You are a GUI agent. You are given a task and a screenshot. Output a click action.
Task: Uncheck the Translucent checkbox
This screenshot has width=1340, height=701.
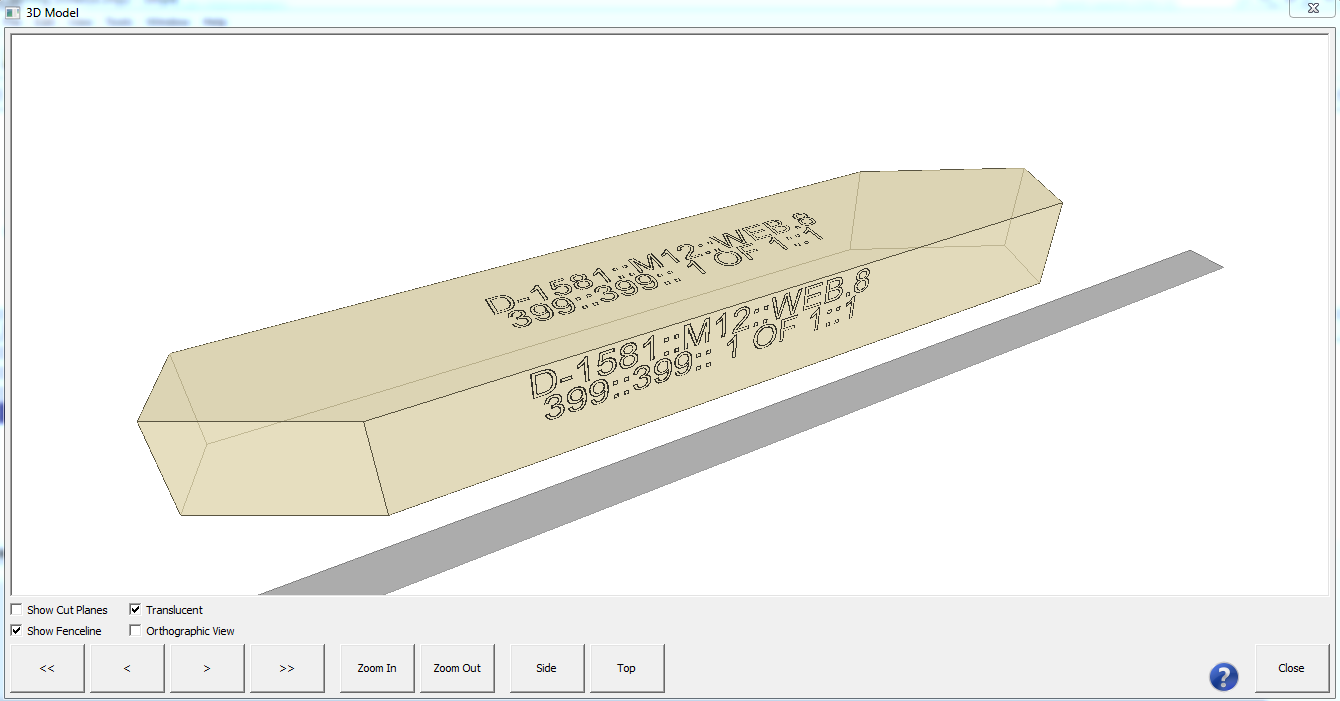pyautogui.click(x=135, y=609)
